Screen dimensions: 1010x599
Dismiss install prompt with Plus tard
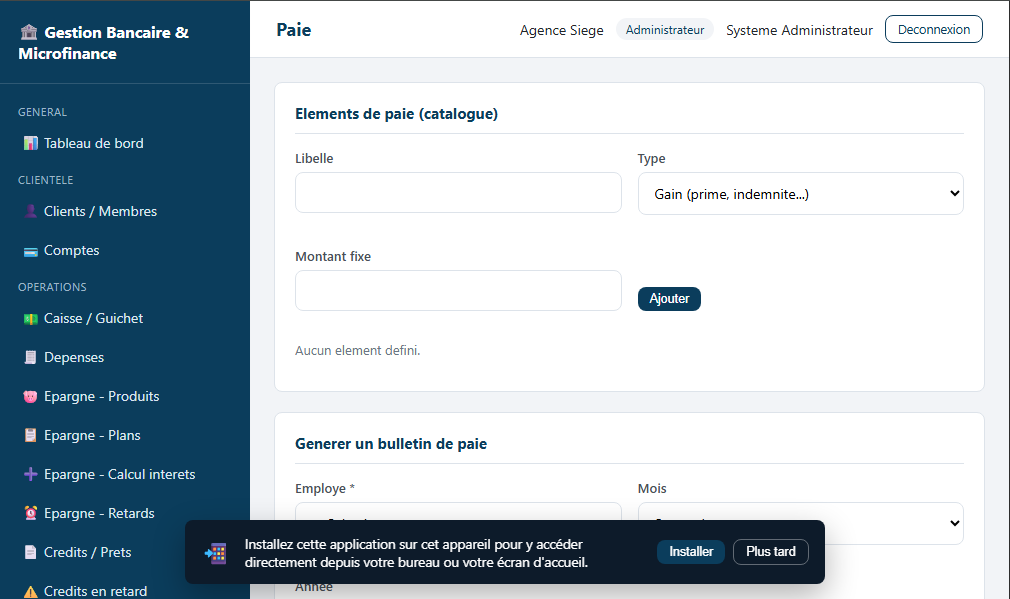click(770, 552)
